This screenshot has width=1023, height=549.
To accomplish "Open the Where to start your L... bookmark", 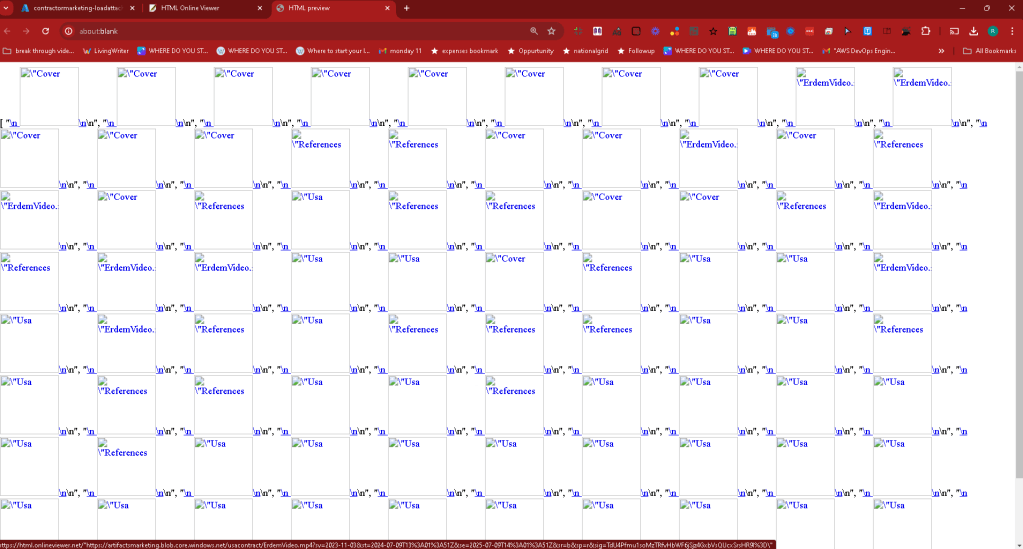I will coord(333,50).
